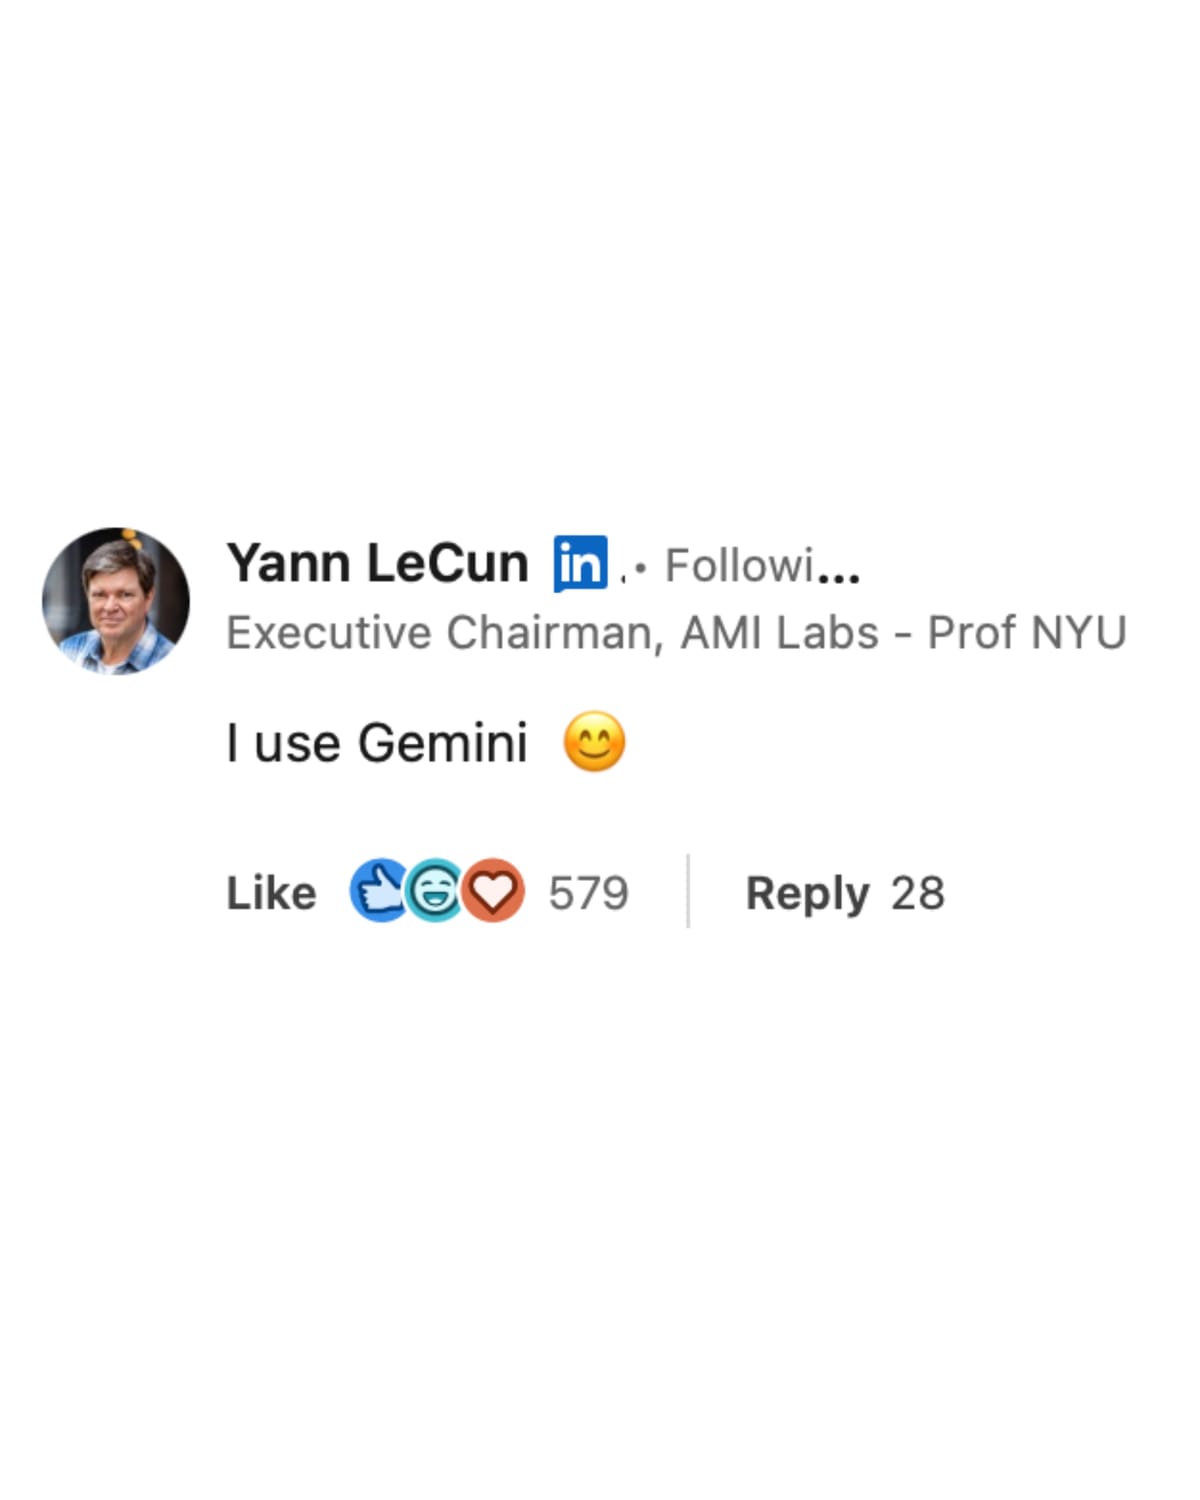The width and height of the screenshot is (1200, 1500).
Task: Click the blue LinkedIn 'in' badge icon
Action: [578, 563]
